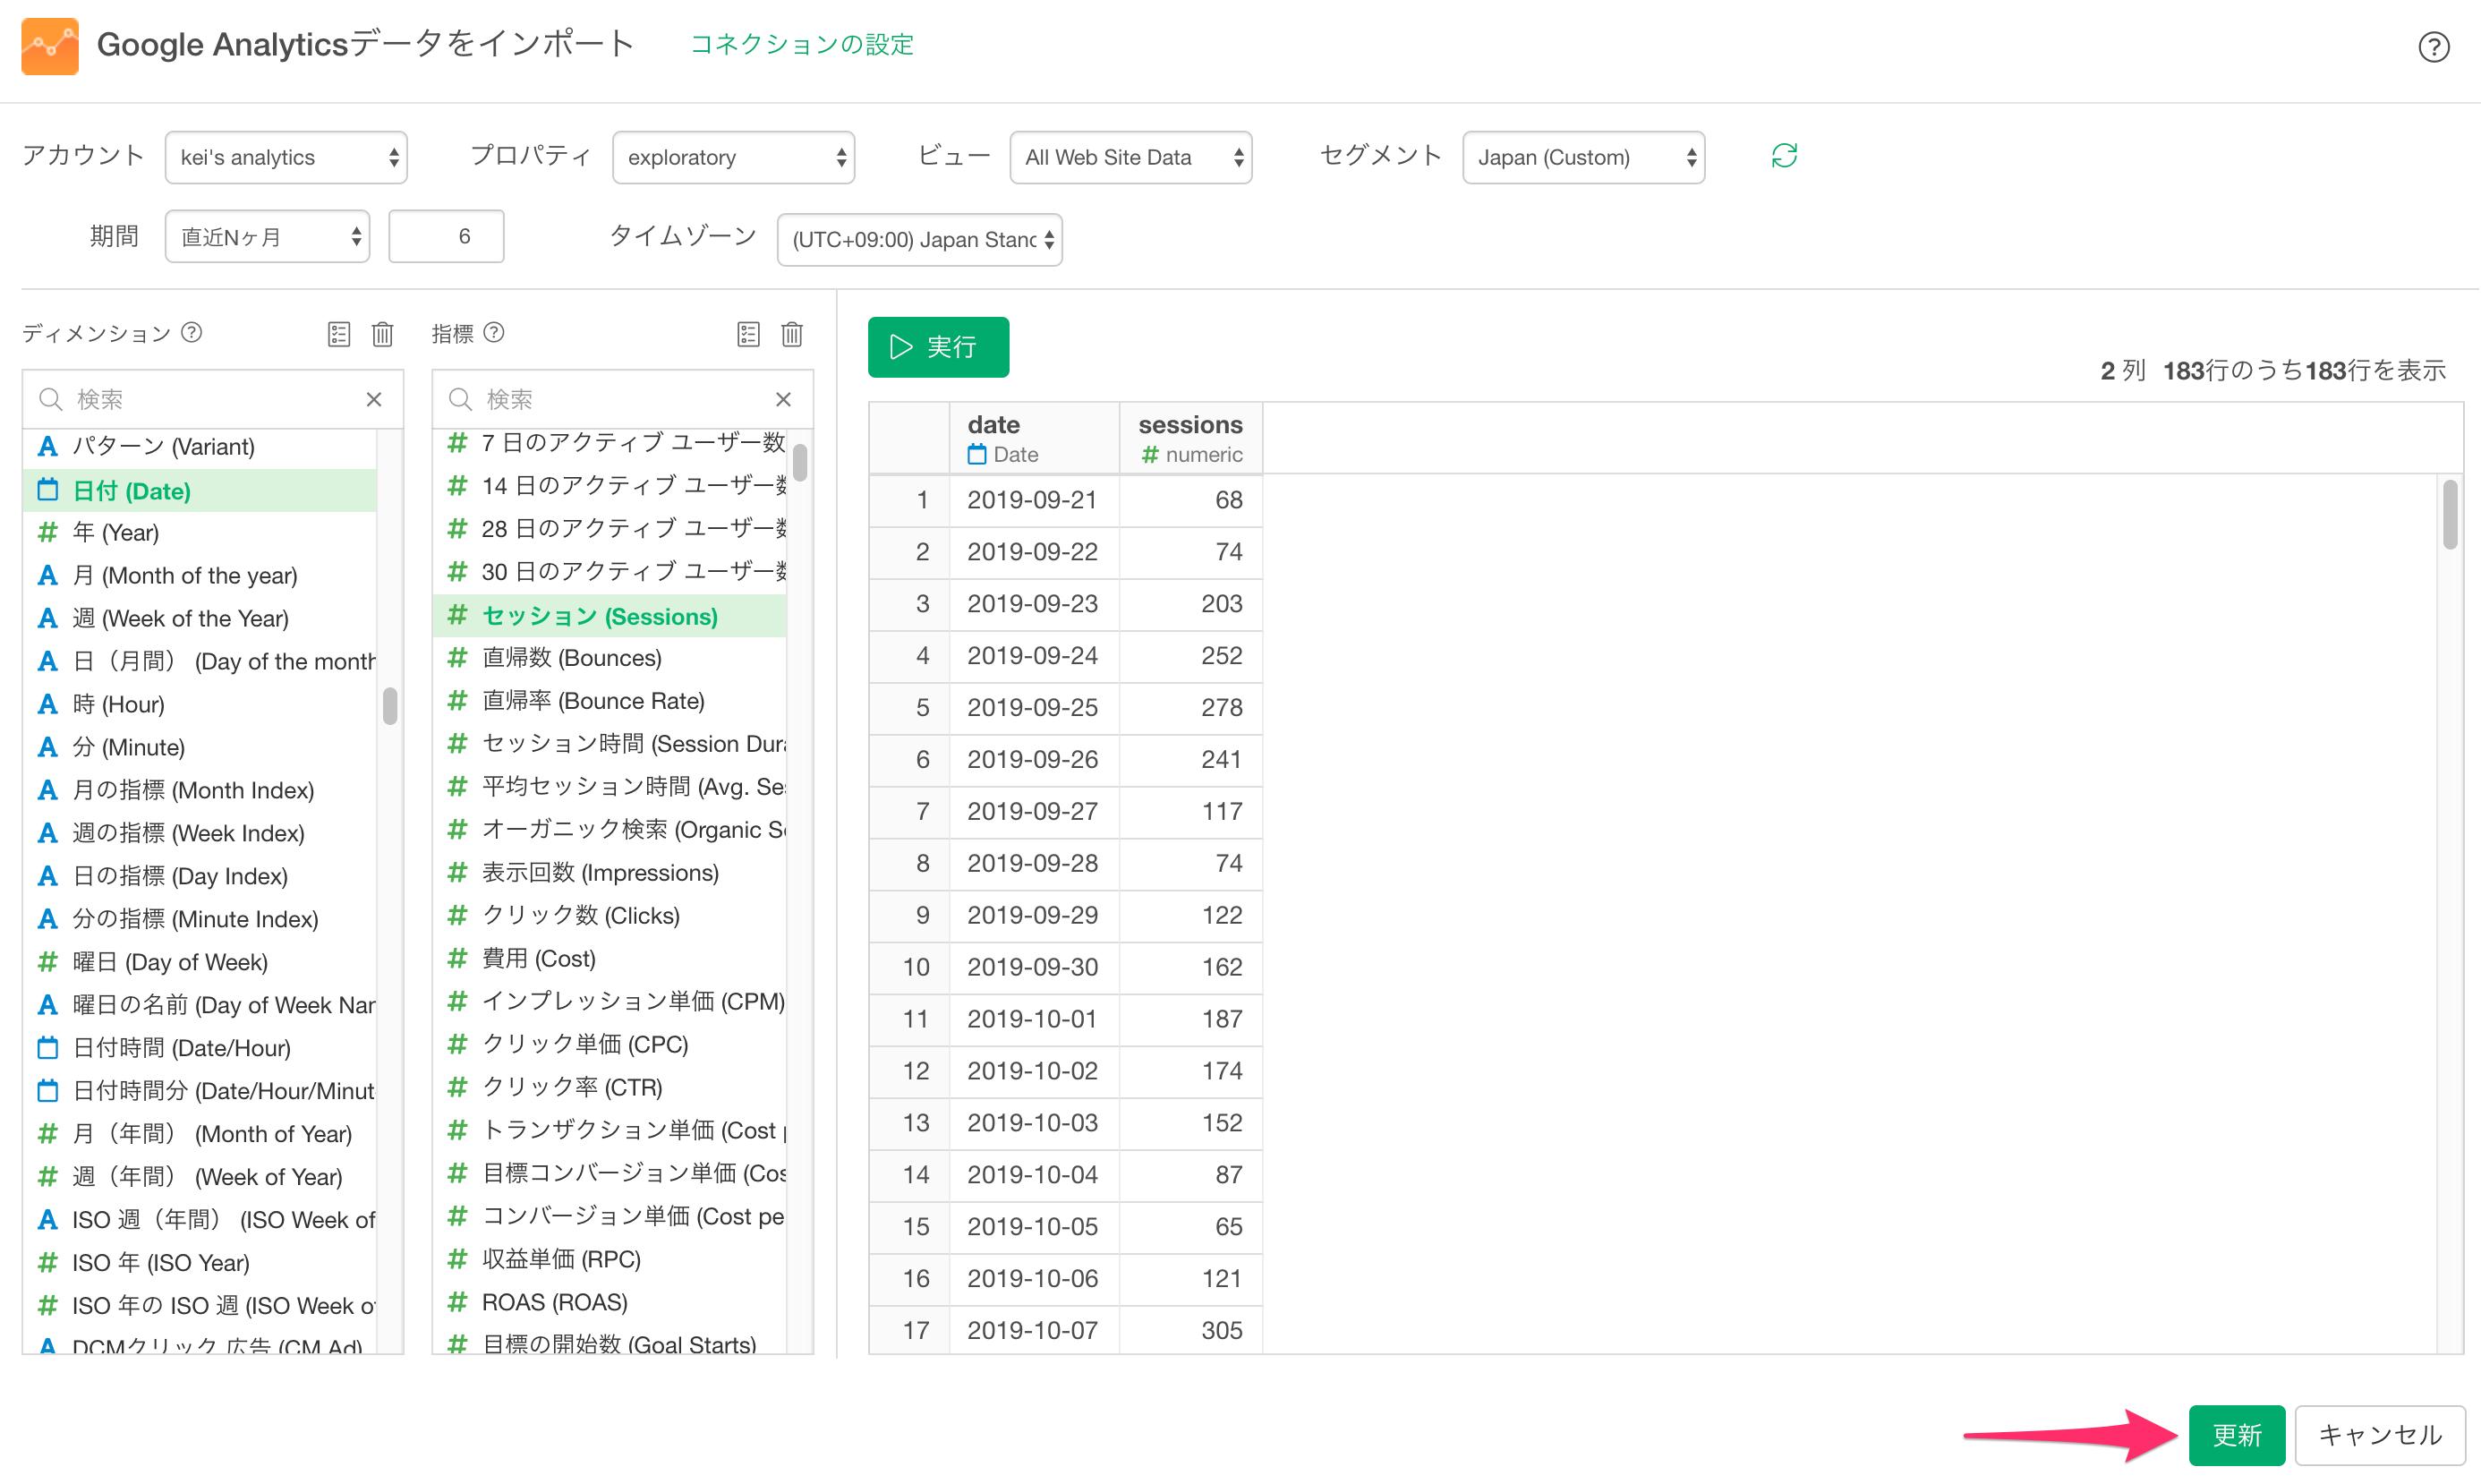Screen dimensions: 2481x1484
Task: Select the 月 (Month of the year) dimension
Action: (200, 575)
